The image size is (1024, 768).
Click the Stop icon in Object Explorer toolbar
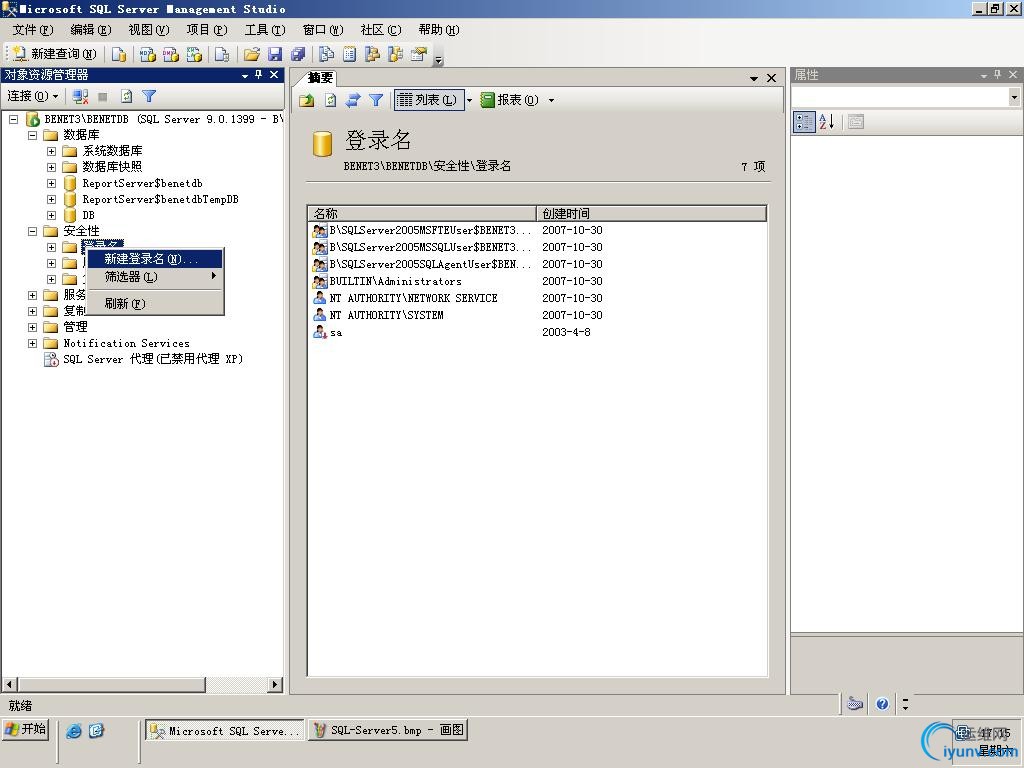tap(103, 97)
